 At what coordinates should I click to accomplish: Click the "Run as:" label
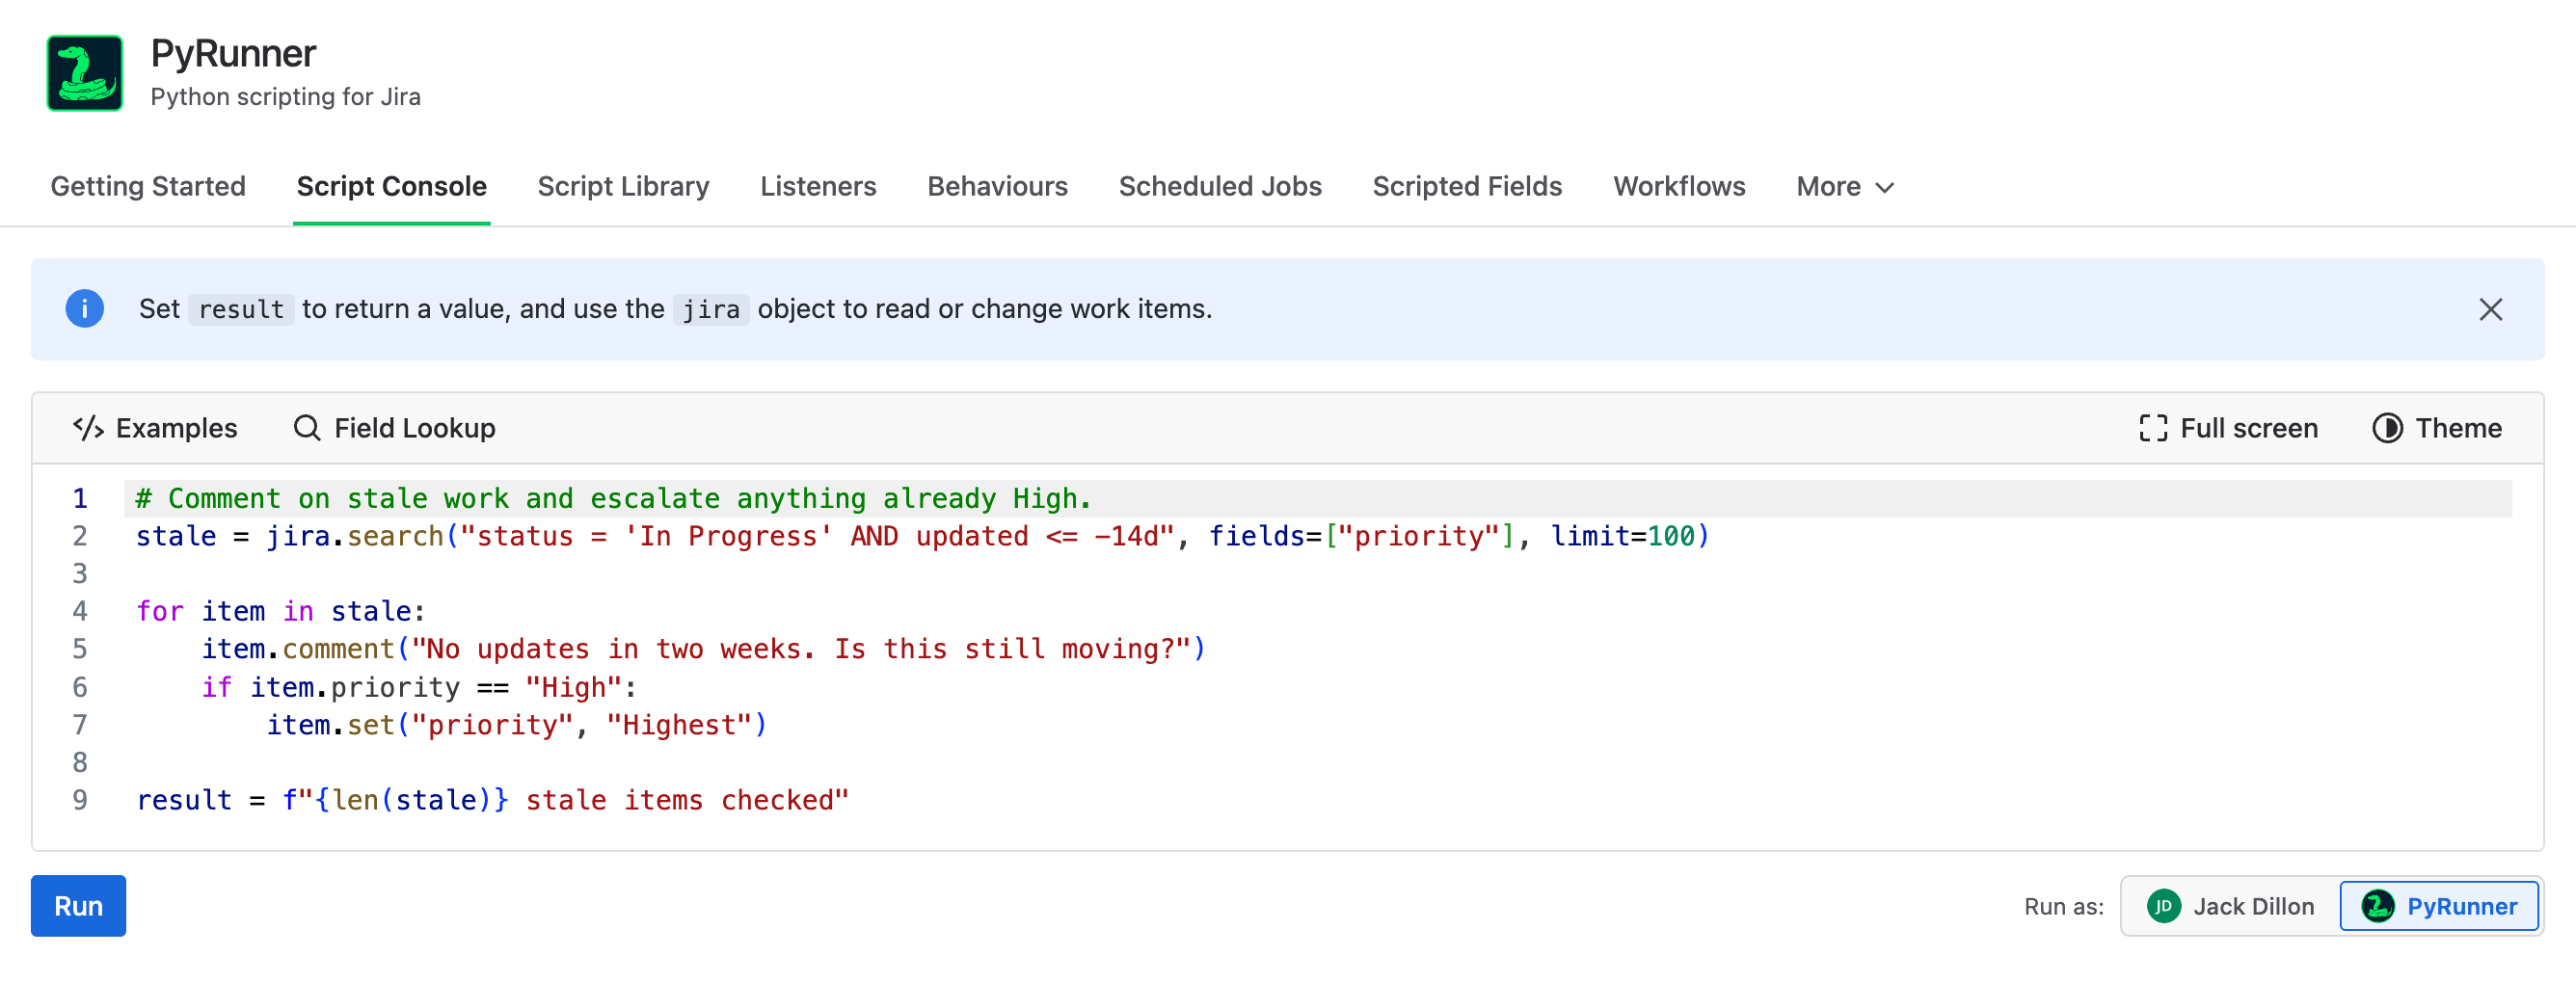[x=2063, y=906]
